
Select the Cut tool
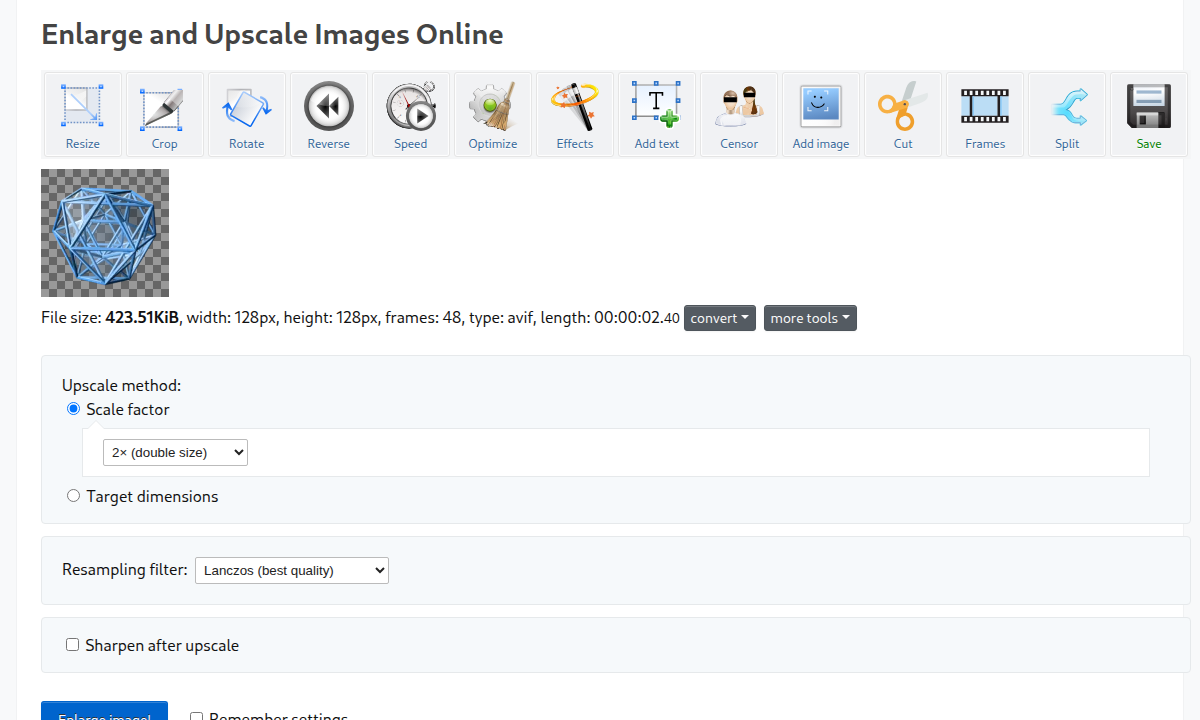pos(902,114)
